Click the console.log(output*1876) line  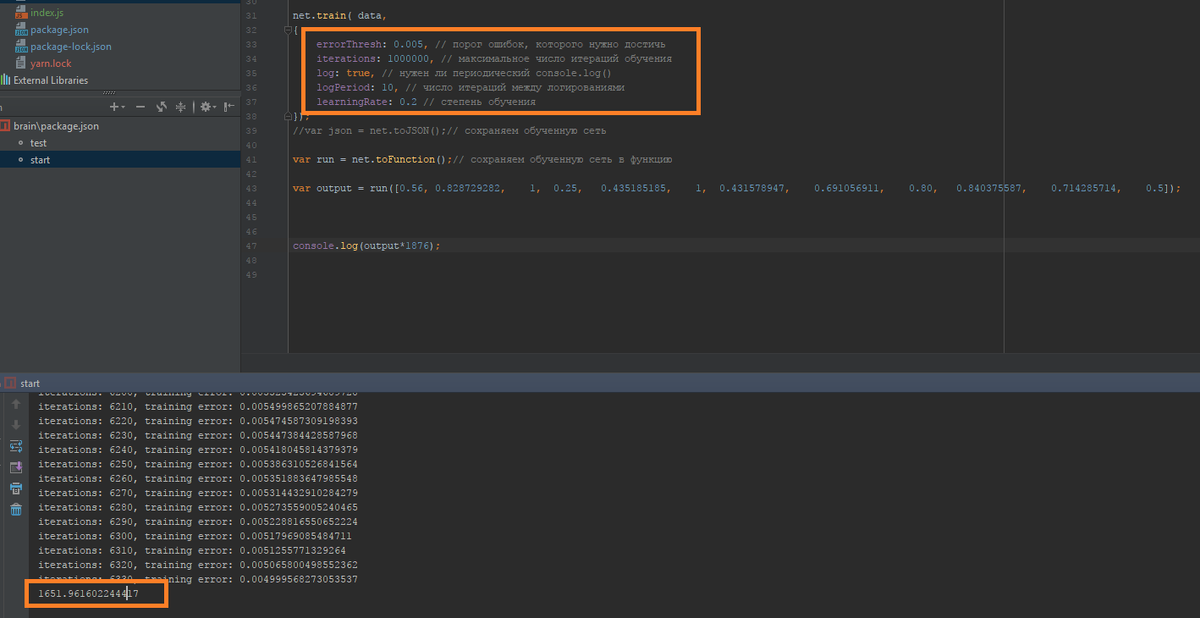point(366,245)
